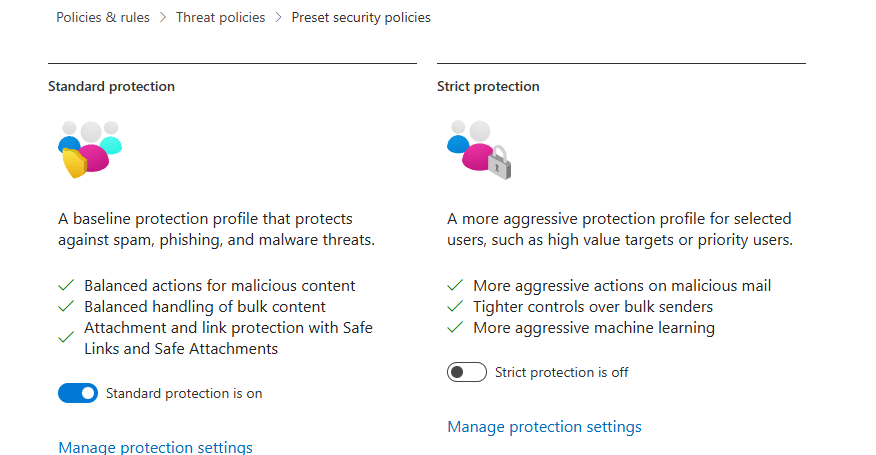Click the Strict protection padlock people icon
This screenshot has width=876, height=455.
tap(478, 149)
